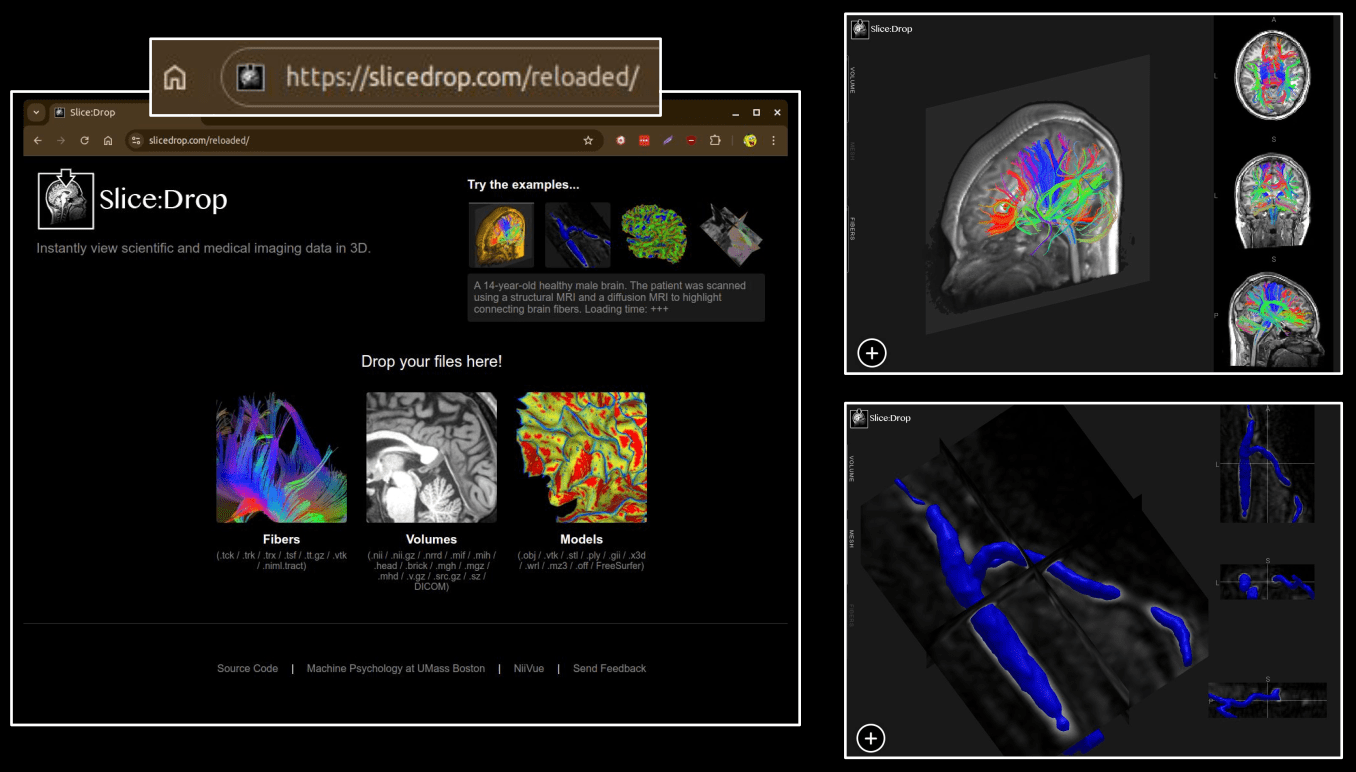Open the Source Code link
The height and width of the screenshot is (772, 1356).
click(x=247, y=668)
